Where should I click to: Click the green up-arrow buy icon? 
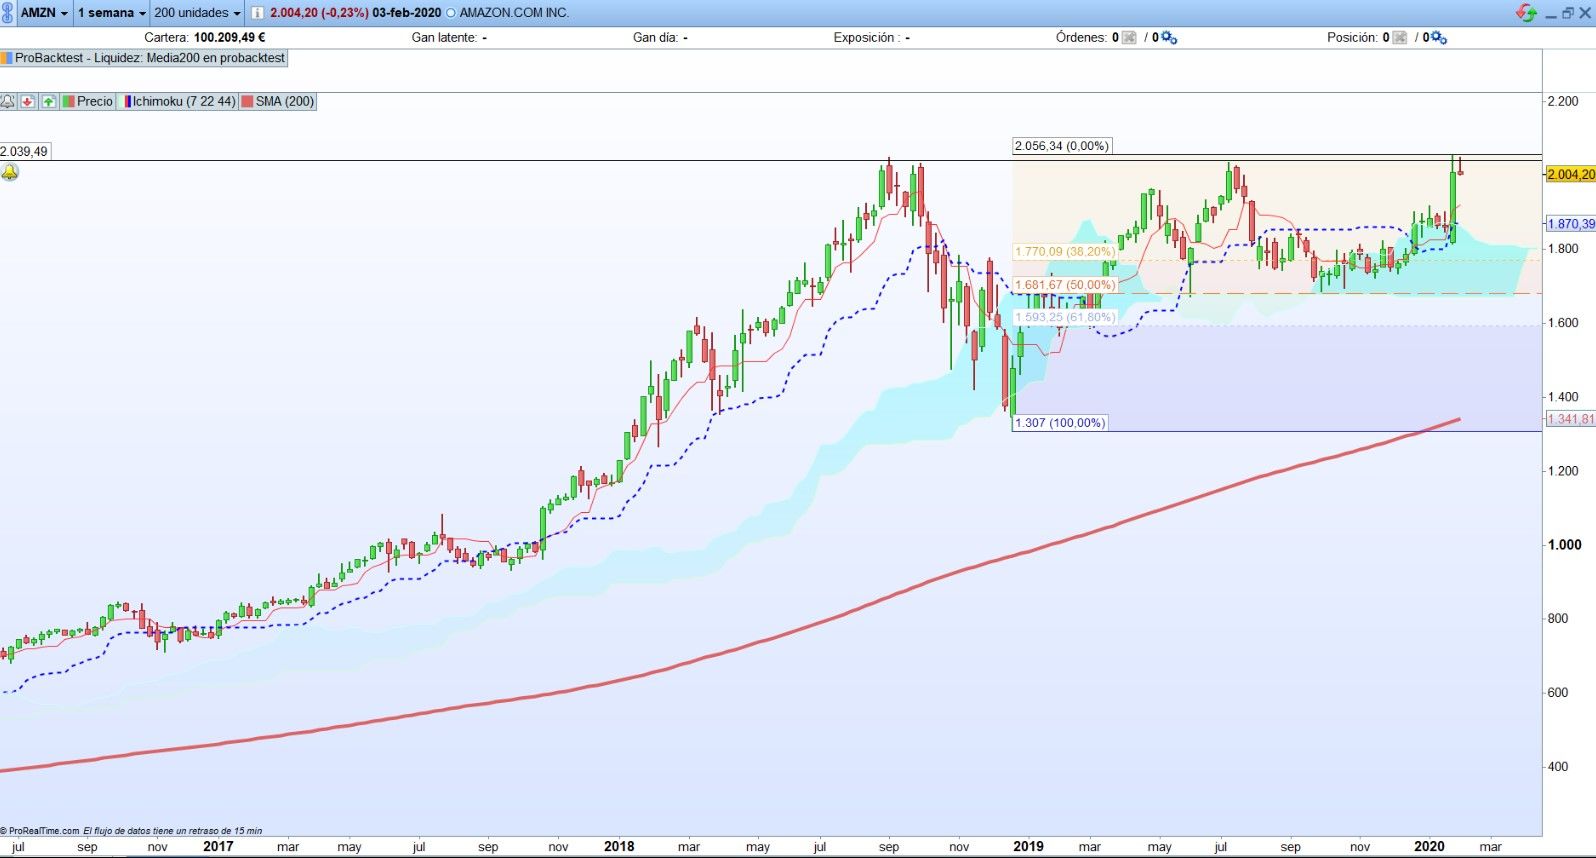tap(48, 101)
